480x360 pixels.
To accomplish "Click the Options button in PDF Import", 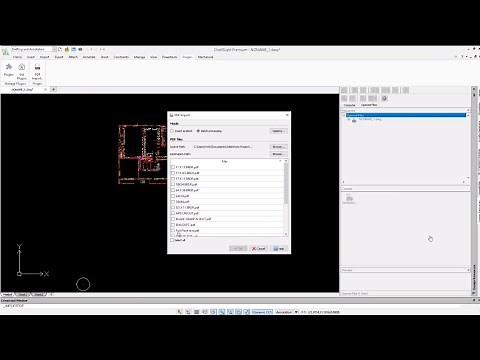I will (278, 131).
